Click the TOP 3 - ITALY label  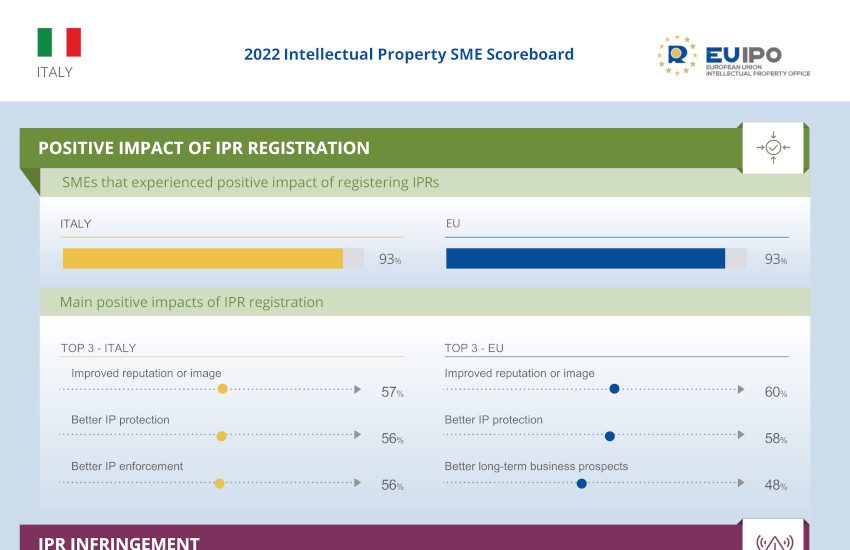98,348
